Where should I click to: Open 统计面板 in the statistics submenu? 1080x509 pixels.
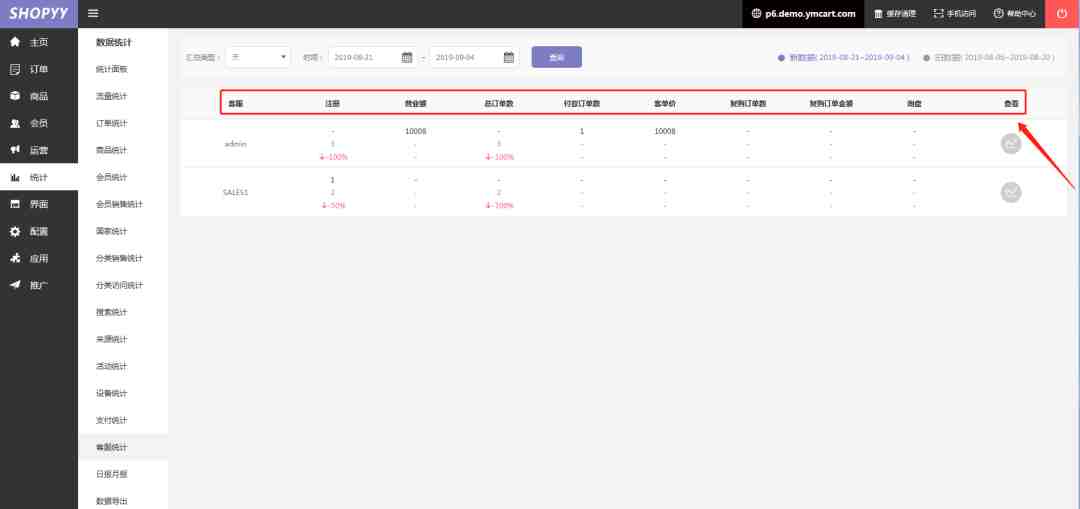click(112, 70)
